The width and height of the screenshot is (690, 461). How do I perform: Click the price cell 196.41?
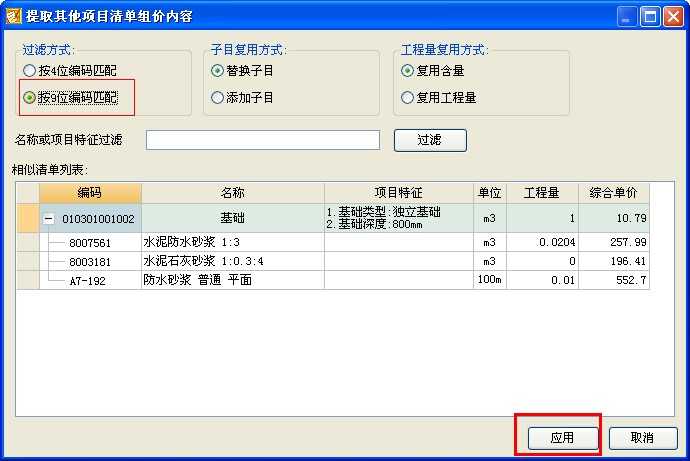(x=614, y=261)
